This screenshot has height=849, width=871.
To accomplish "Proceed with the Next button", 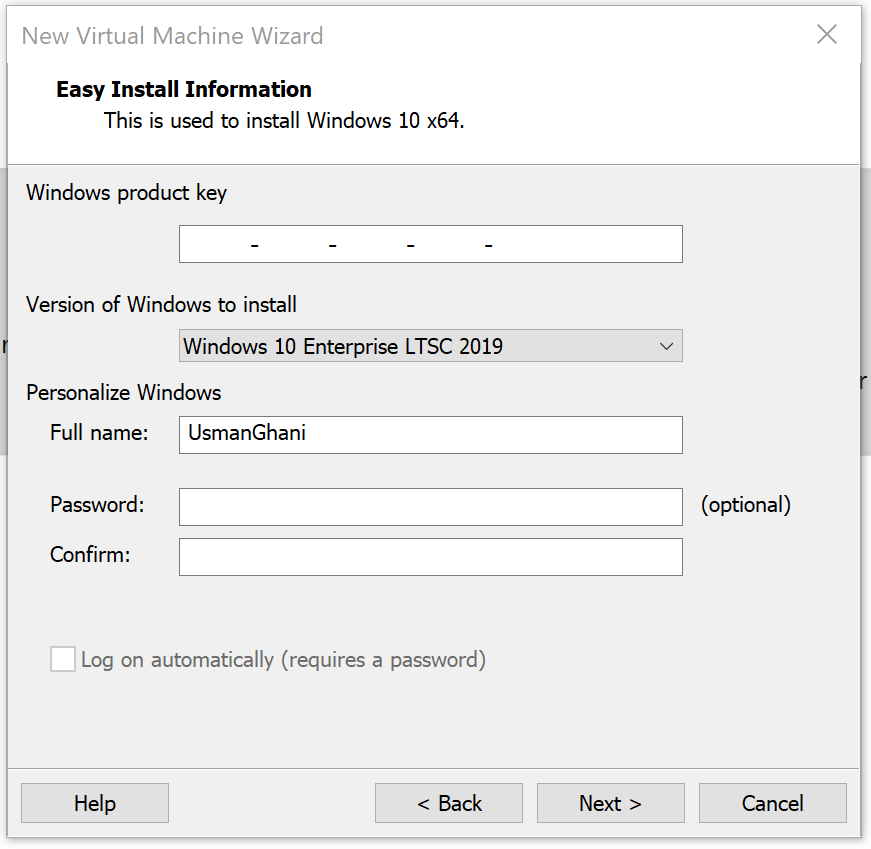I will pyautogui.click(x=610, y=803).
